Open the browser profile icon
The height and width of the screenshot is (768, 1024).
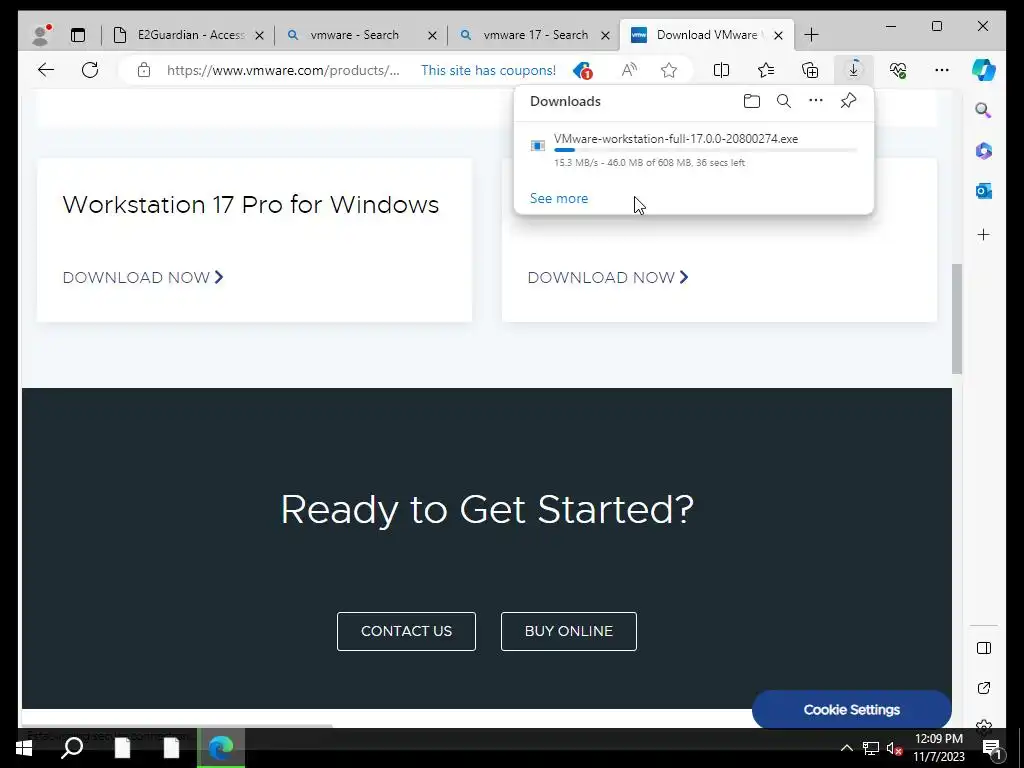40,35
